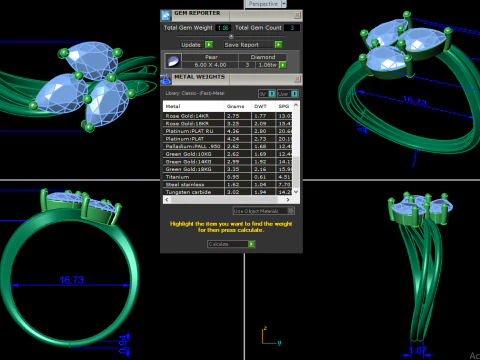
Task: Click the horizontal scrollbar right arrow
Action: coord(288,200)
